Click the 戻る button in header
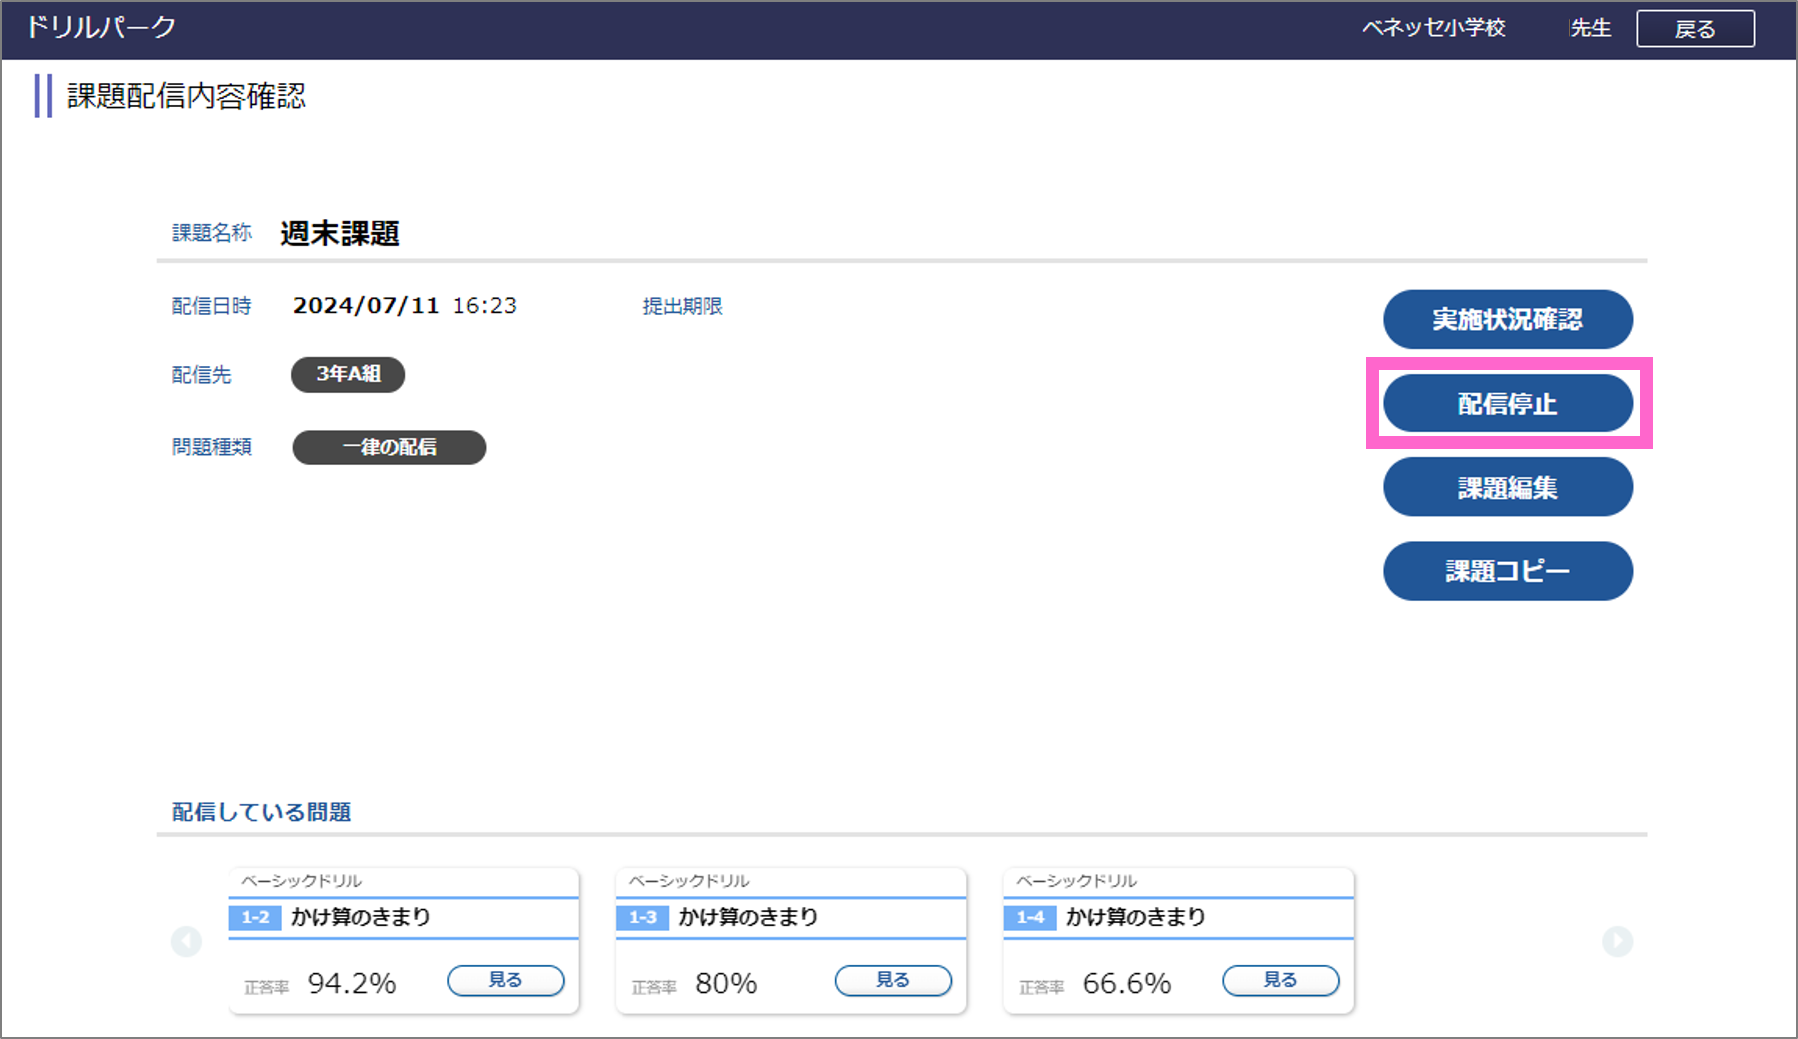Screen dimensions: 1798x1039 point(1695,29)
